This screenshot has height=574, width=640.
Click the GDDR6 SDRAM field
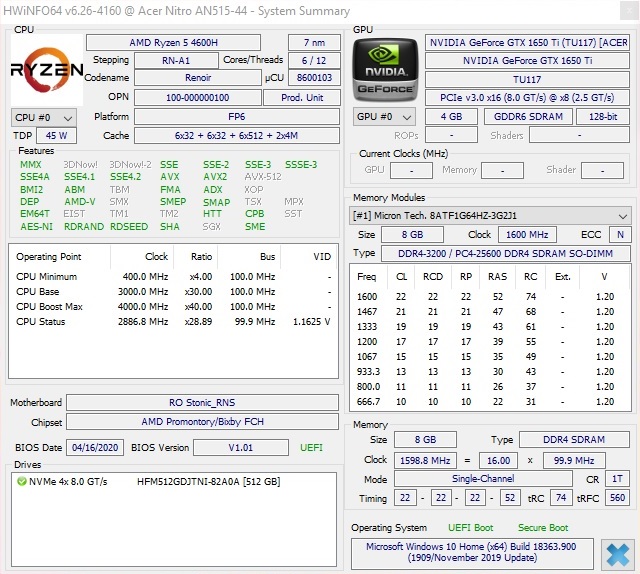click(528, 117)
